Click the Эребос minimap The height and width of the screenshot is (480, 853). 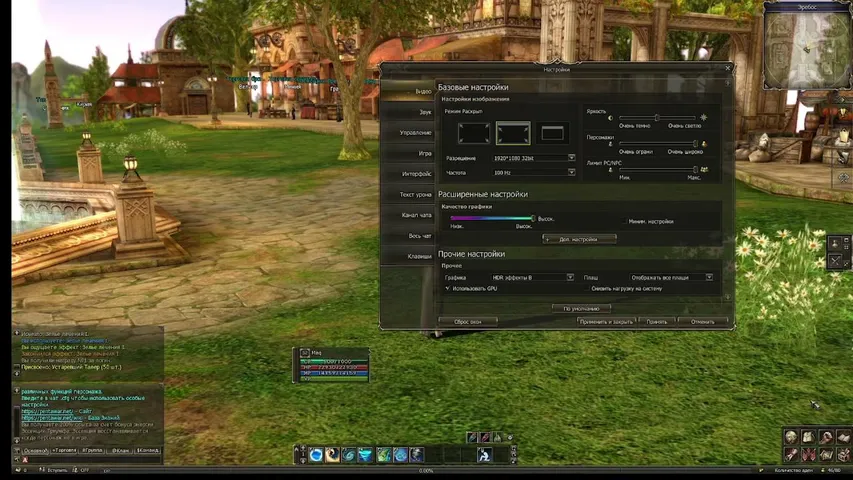807,50
